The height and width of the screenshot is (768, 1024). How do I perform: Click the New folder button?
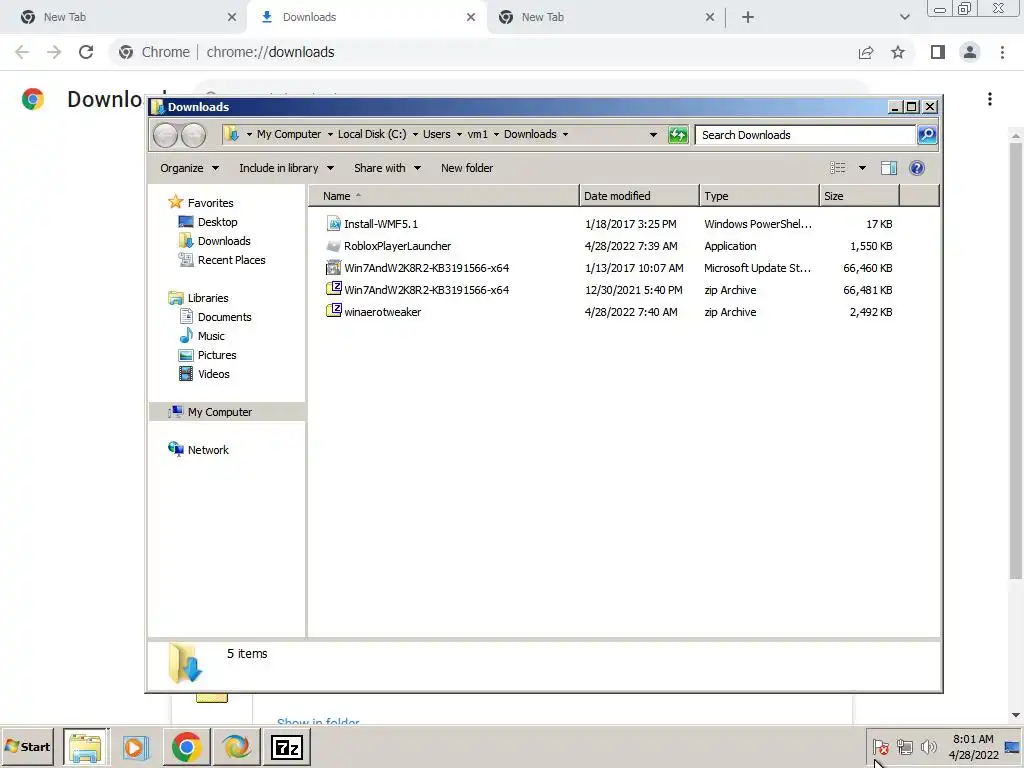point(467,168)
